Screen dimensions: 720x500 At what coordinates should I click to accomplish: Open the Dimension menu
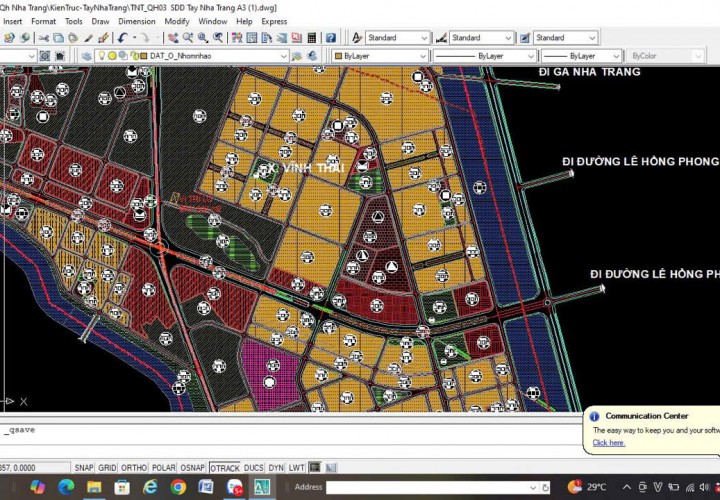click(137, 21)
